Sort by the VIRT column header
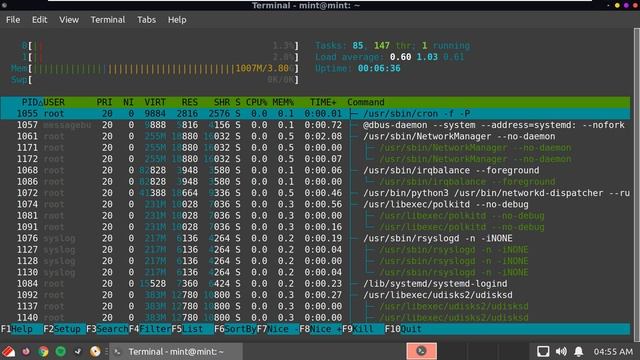The image size is (640, 360). (x=155, y=102)
